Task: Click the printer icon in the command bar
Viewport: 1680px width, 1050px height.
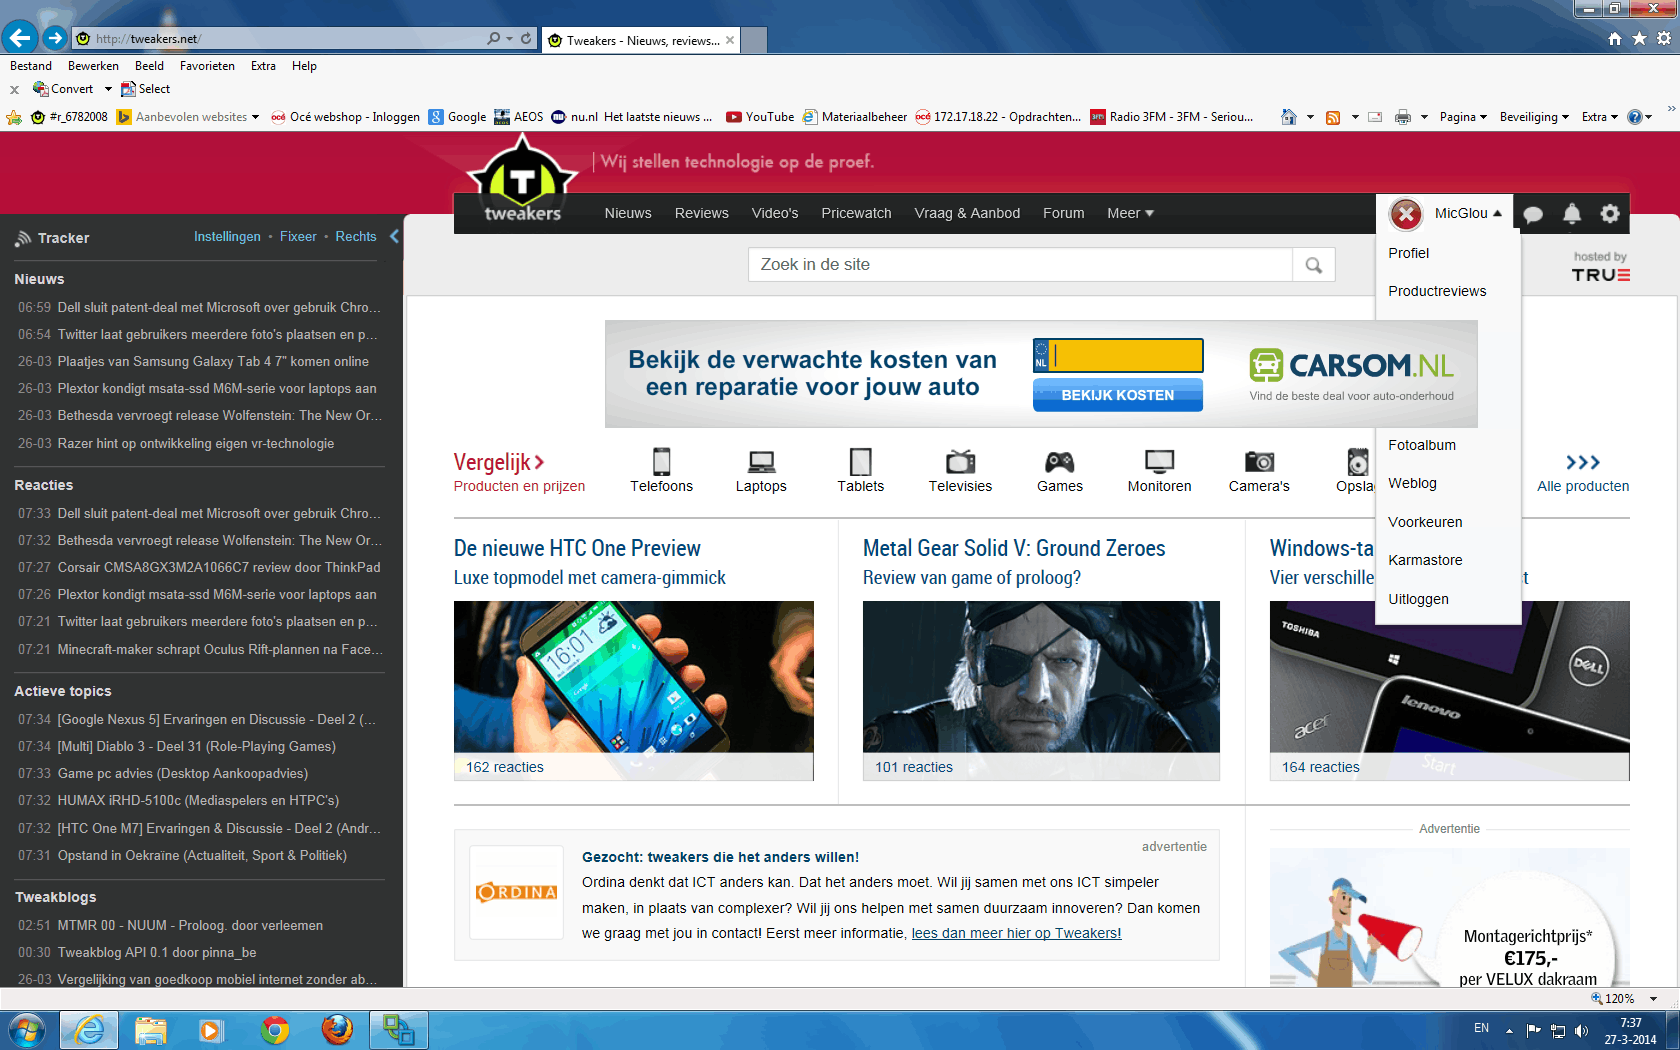Action: tap(1403, 117)
